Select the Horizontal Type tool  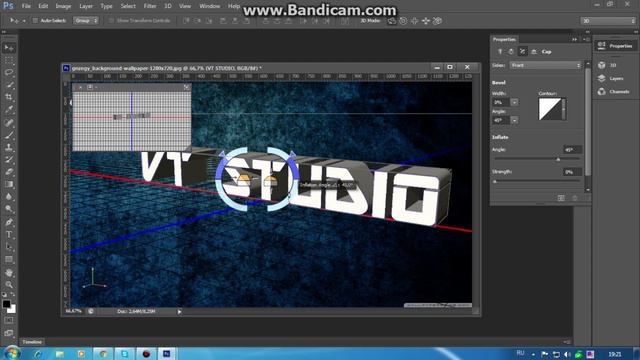tap(9, 235)
